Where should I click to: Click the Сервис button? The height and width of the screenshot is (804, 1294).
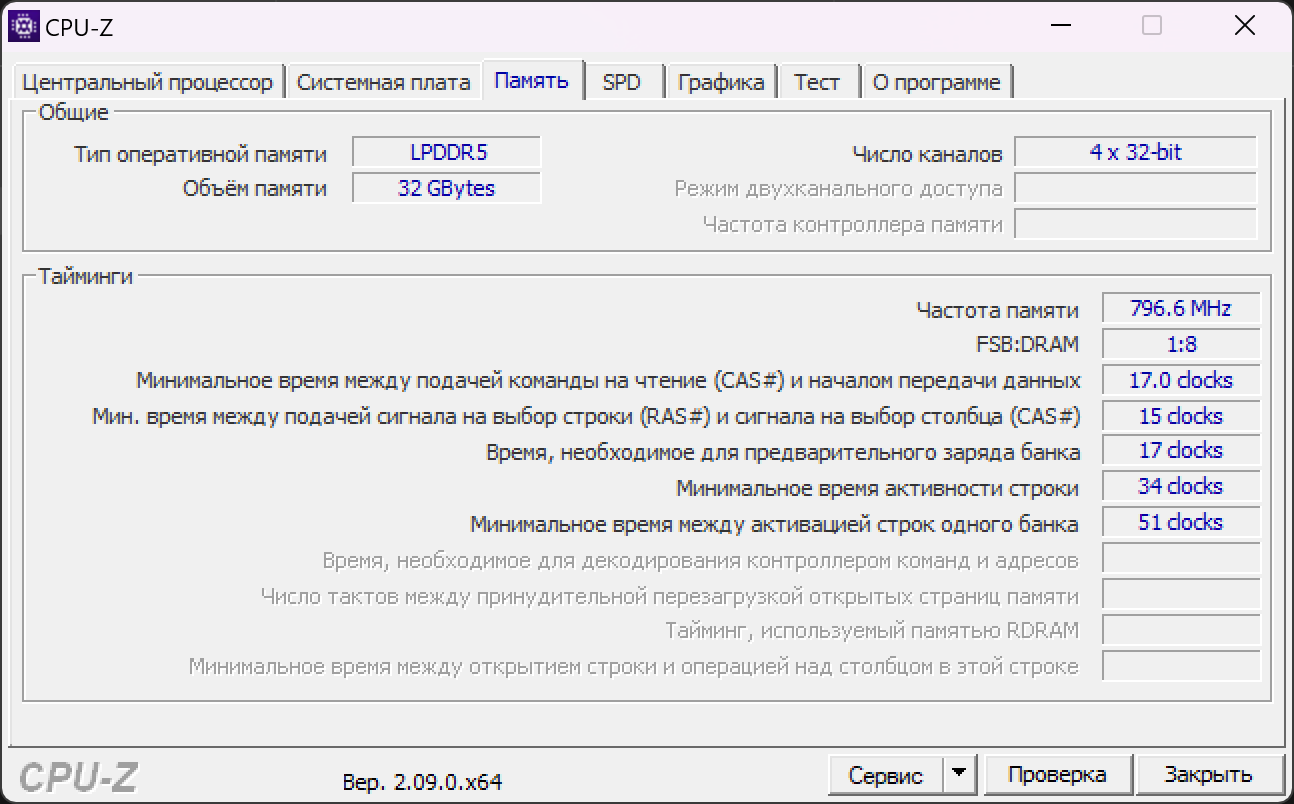click(886, 774)
